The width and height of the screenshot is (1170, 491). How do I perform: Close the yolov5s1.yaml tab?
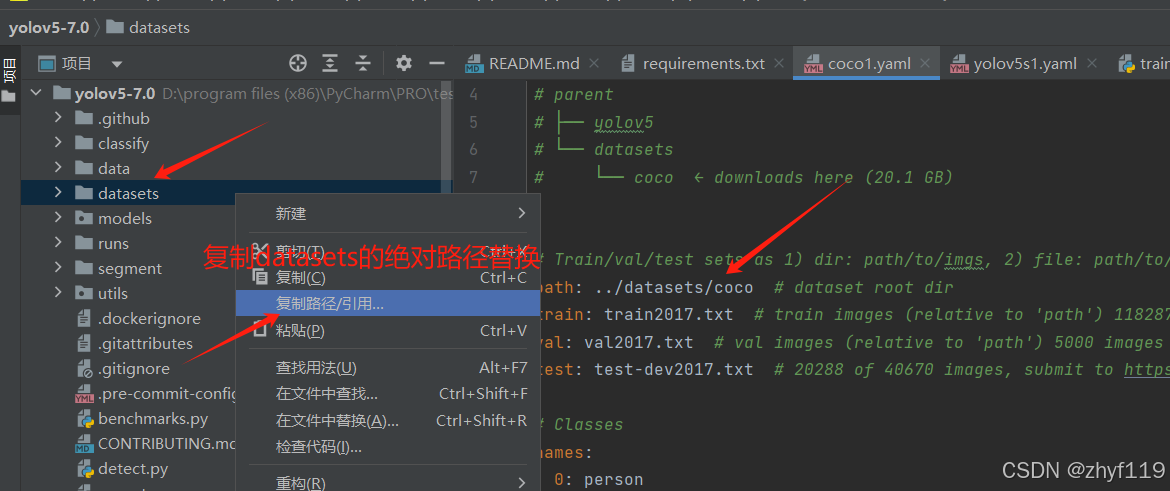pos(1091,63)
